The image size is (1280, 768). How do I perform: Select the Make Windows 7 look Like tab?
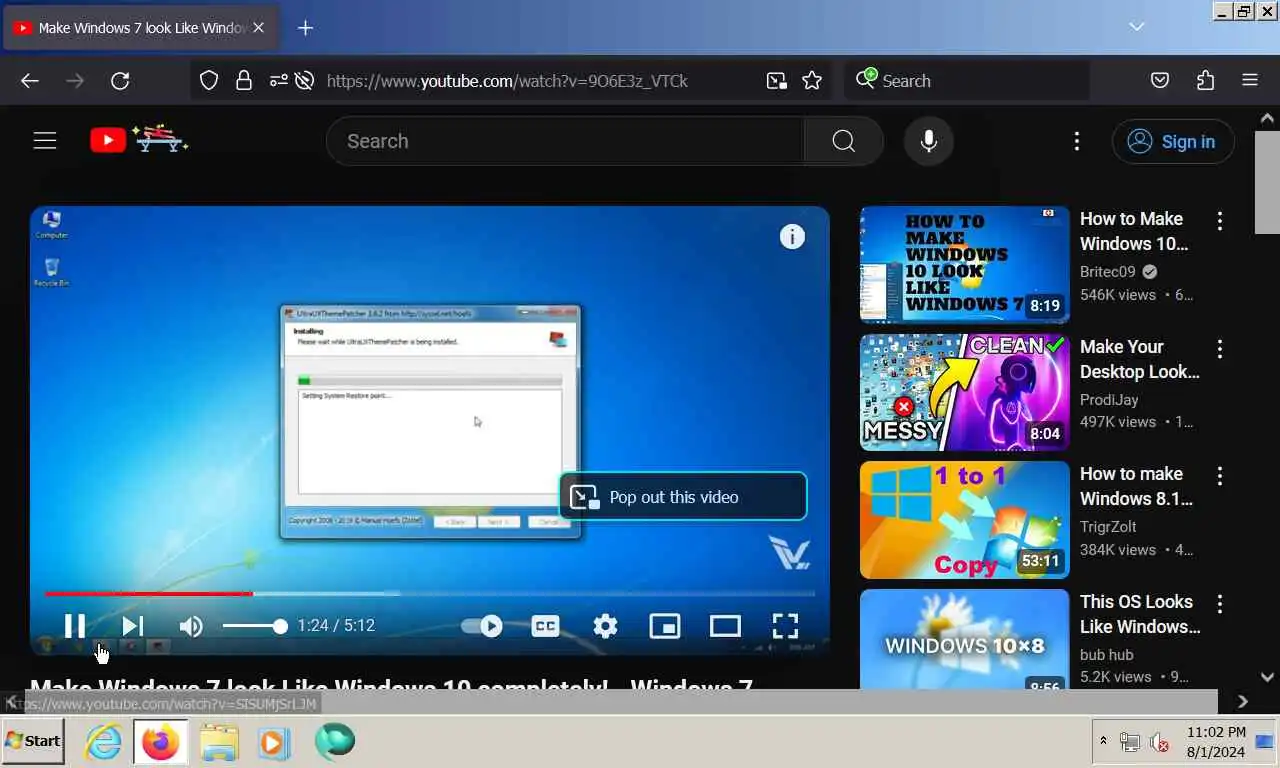pos(140,28)
